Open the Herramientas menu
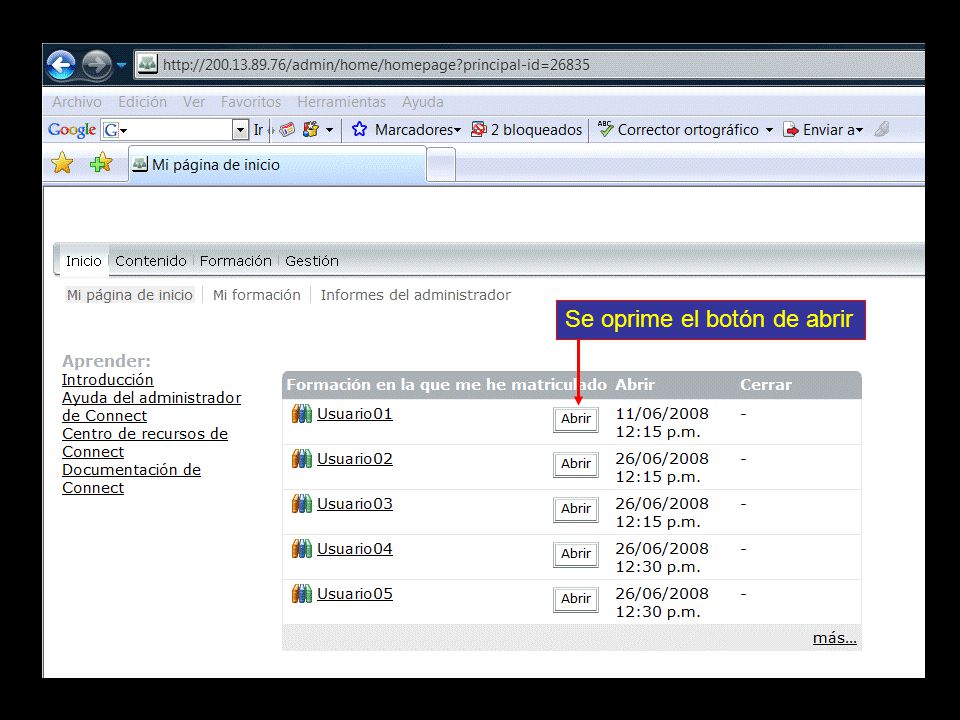This screenshot has height=720, width=960. 341,102
